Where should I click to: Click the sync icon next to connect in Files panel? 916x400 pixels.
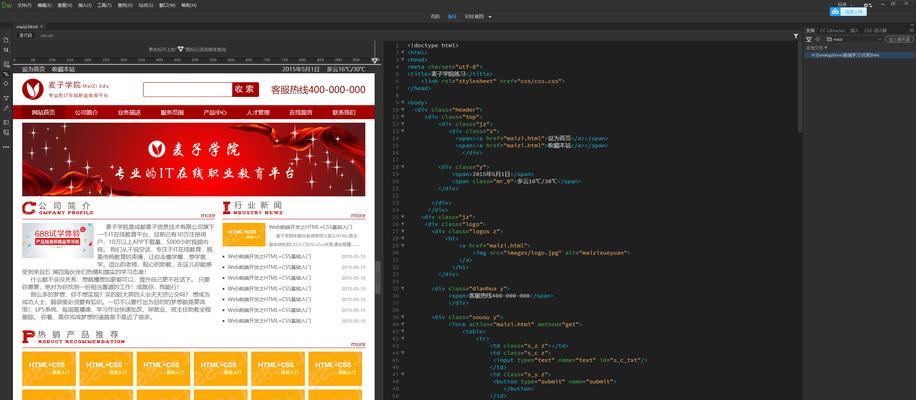tap(817, 39)
